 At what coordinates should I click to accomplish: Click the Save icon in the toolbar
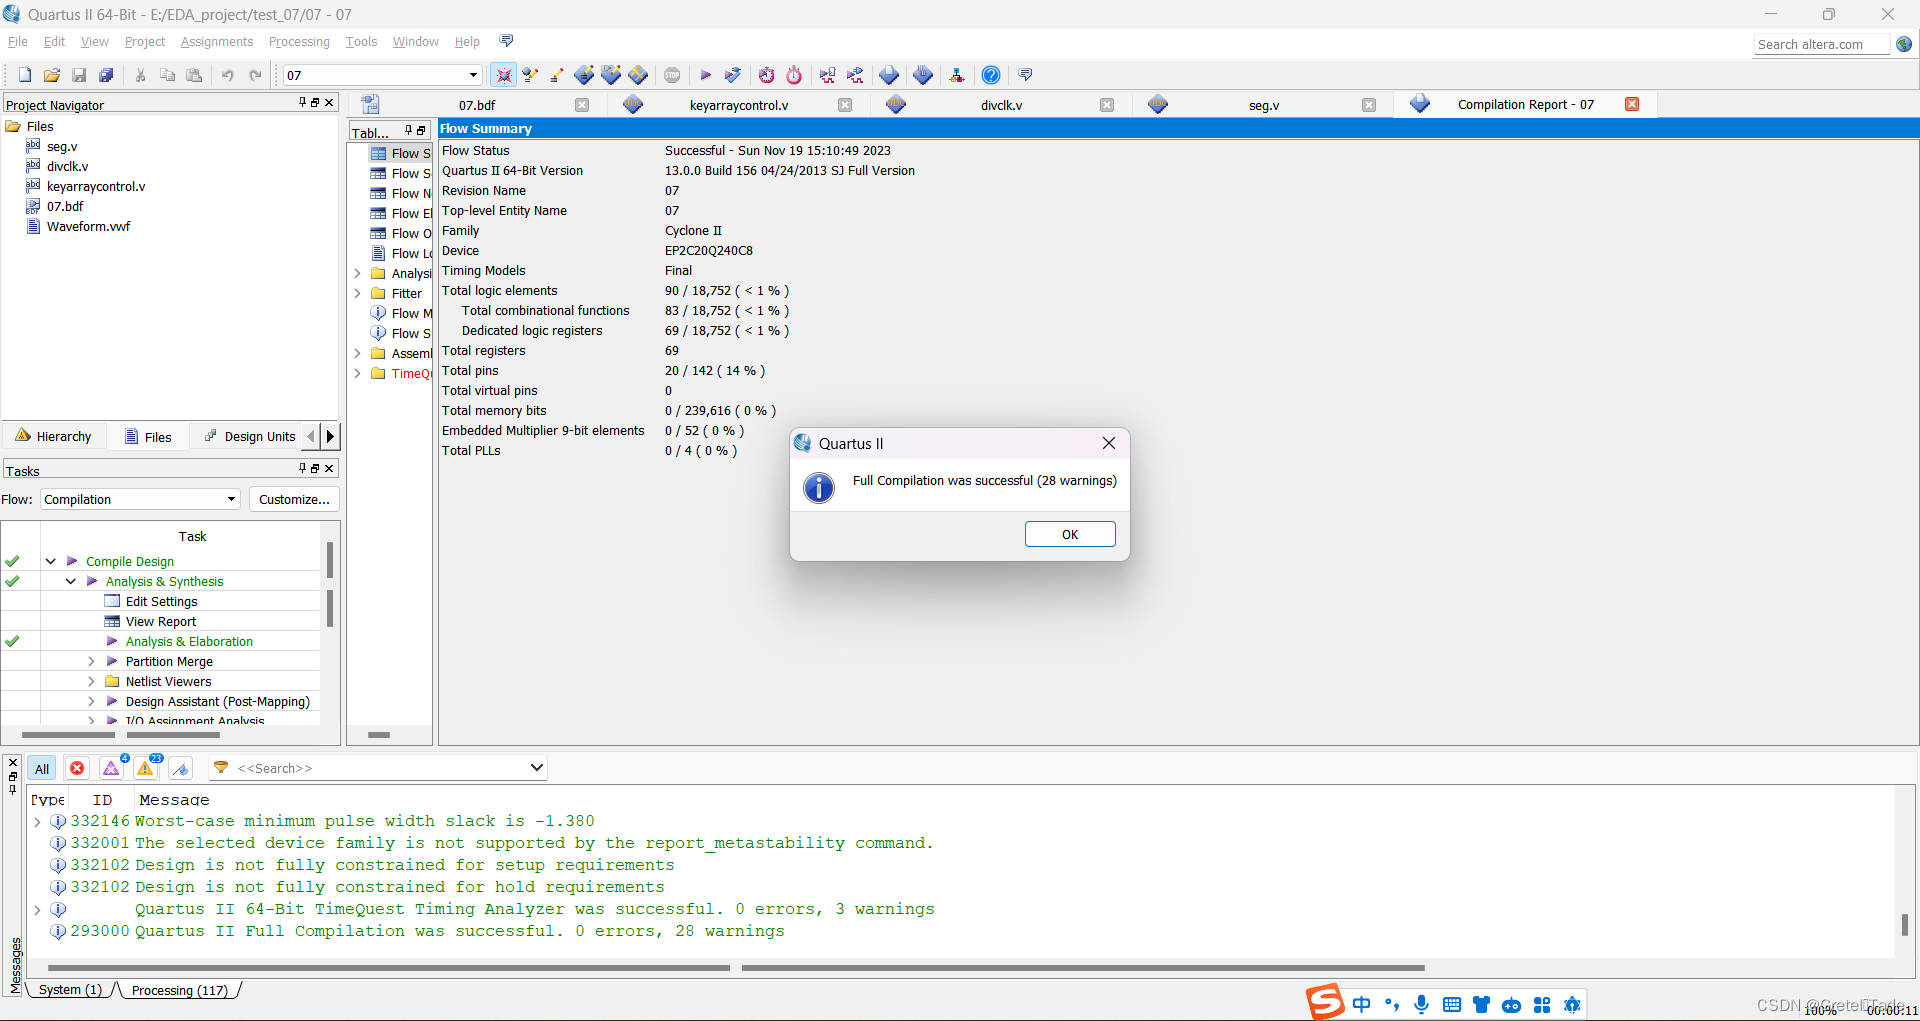point(79,75)
